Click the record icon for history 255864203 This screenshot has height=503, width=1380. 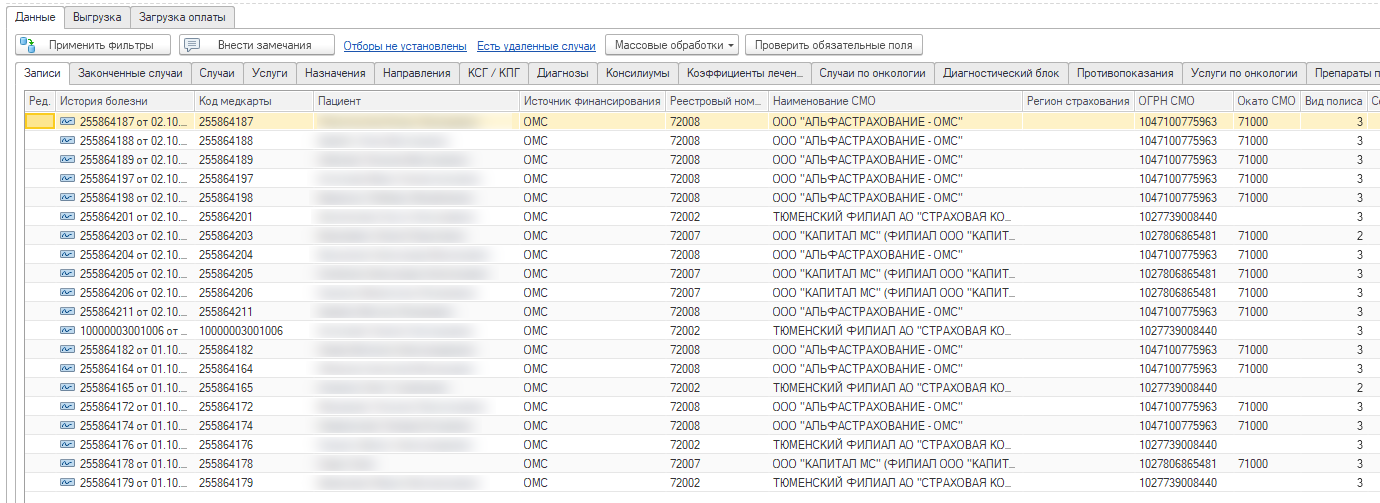[68, 236]
